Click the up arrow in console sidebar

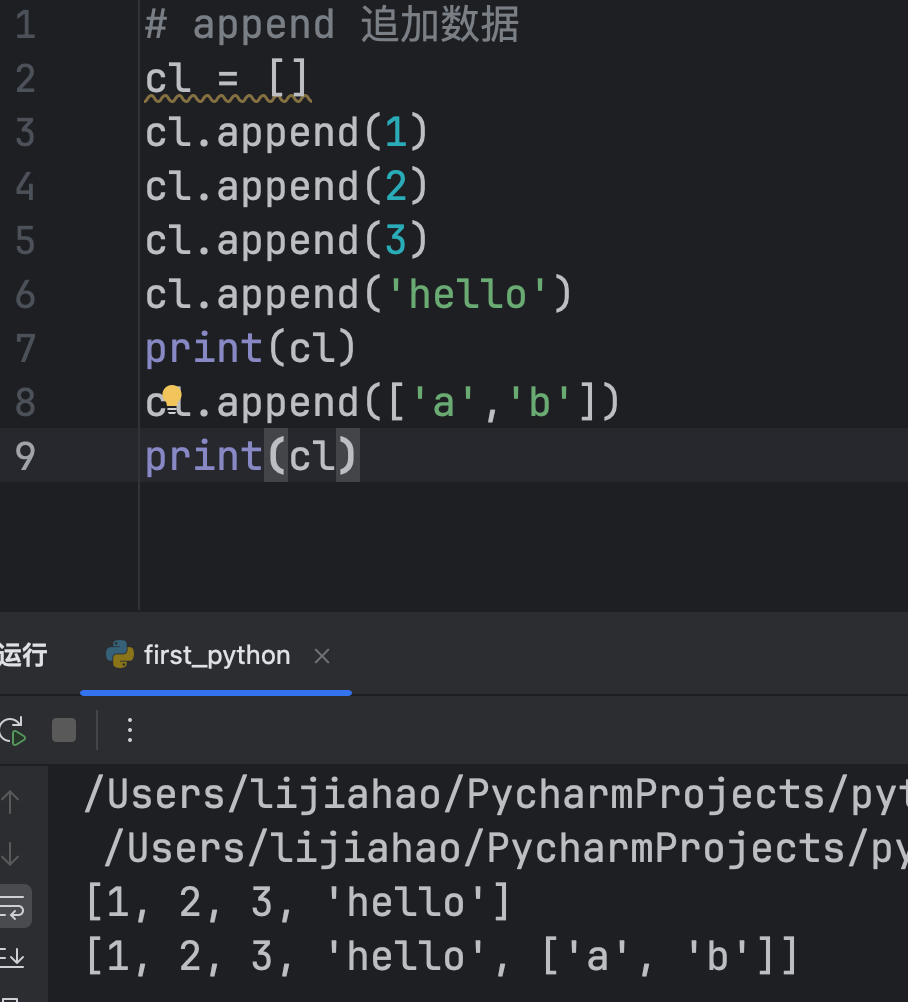11,801
